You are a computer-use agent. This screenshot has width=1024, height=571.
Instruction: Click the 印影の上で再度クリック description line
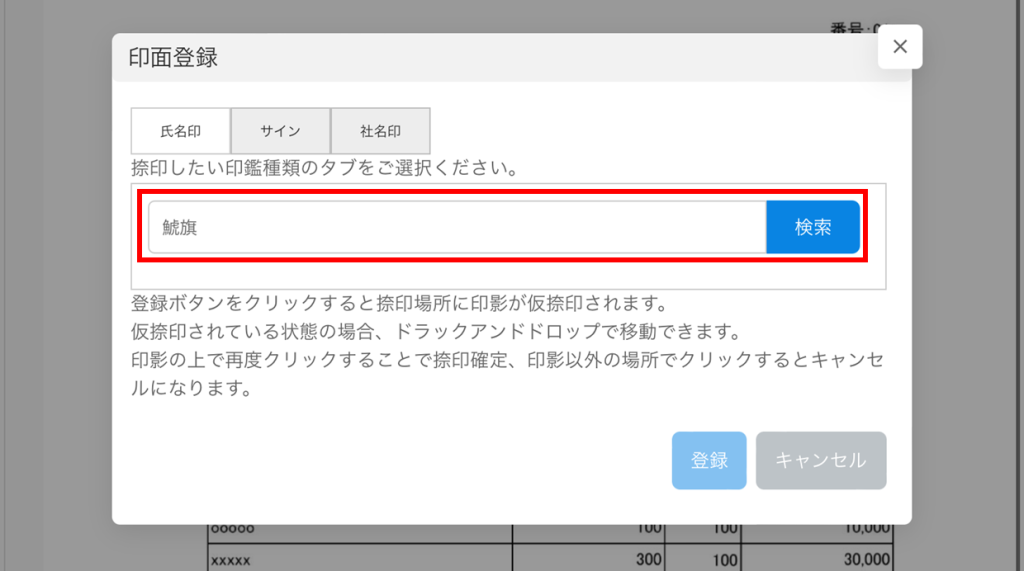point(507,359)
